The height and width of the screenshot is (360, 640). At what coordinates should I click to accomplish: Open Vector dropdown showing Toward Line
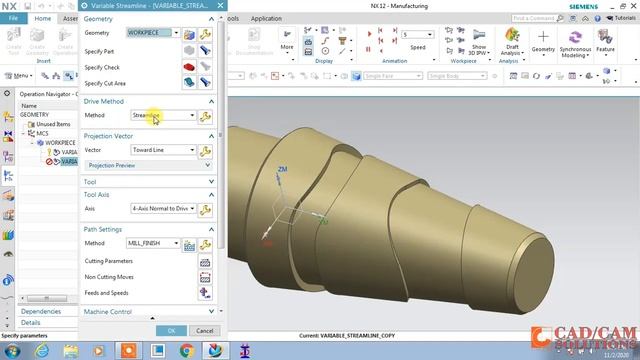click(x=192, y=150)
